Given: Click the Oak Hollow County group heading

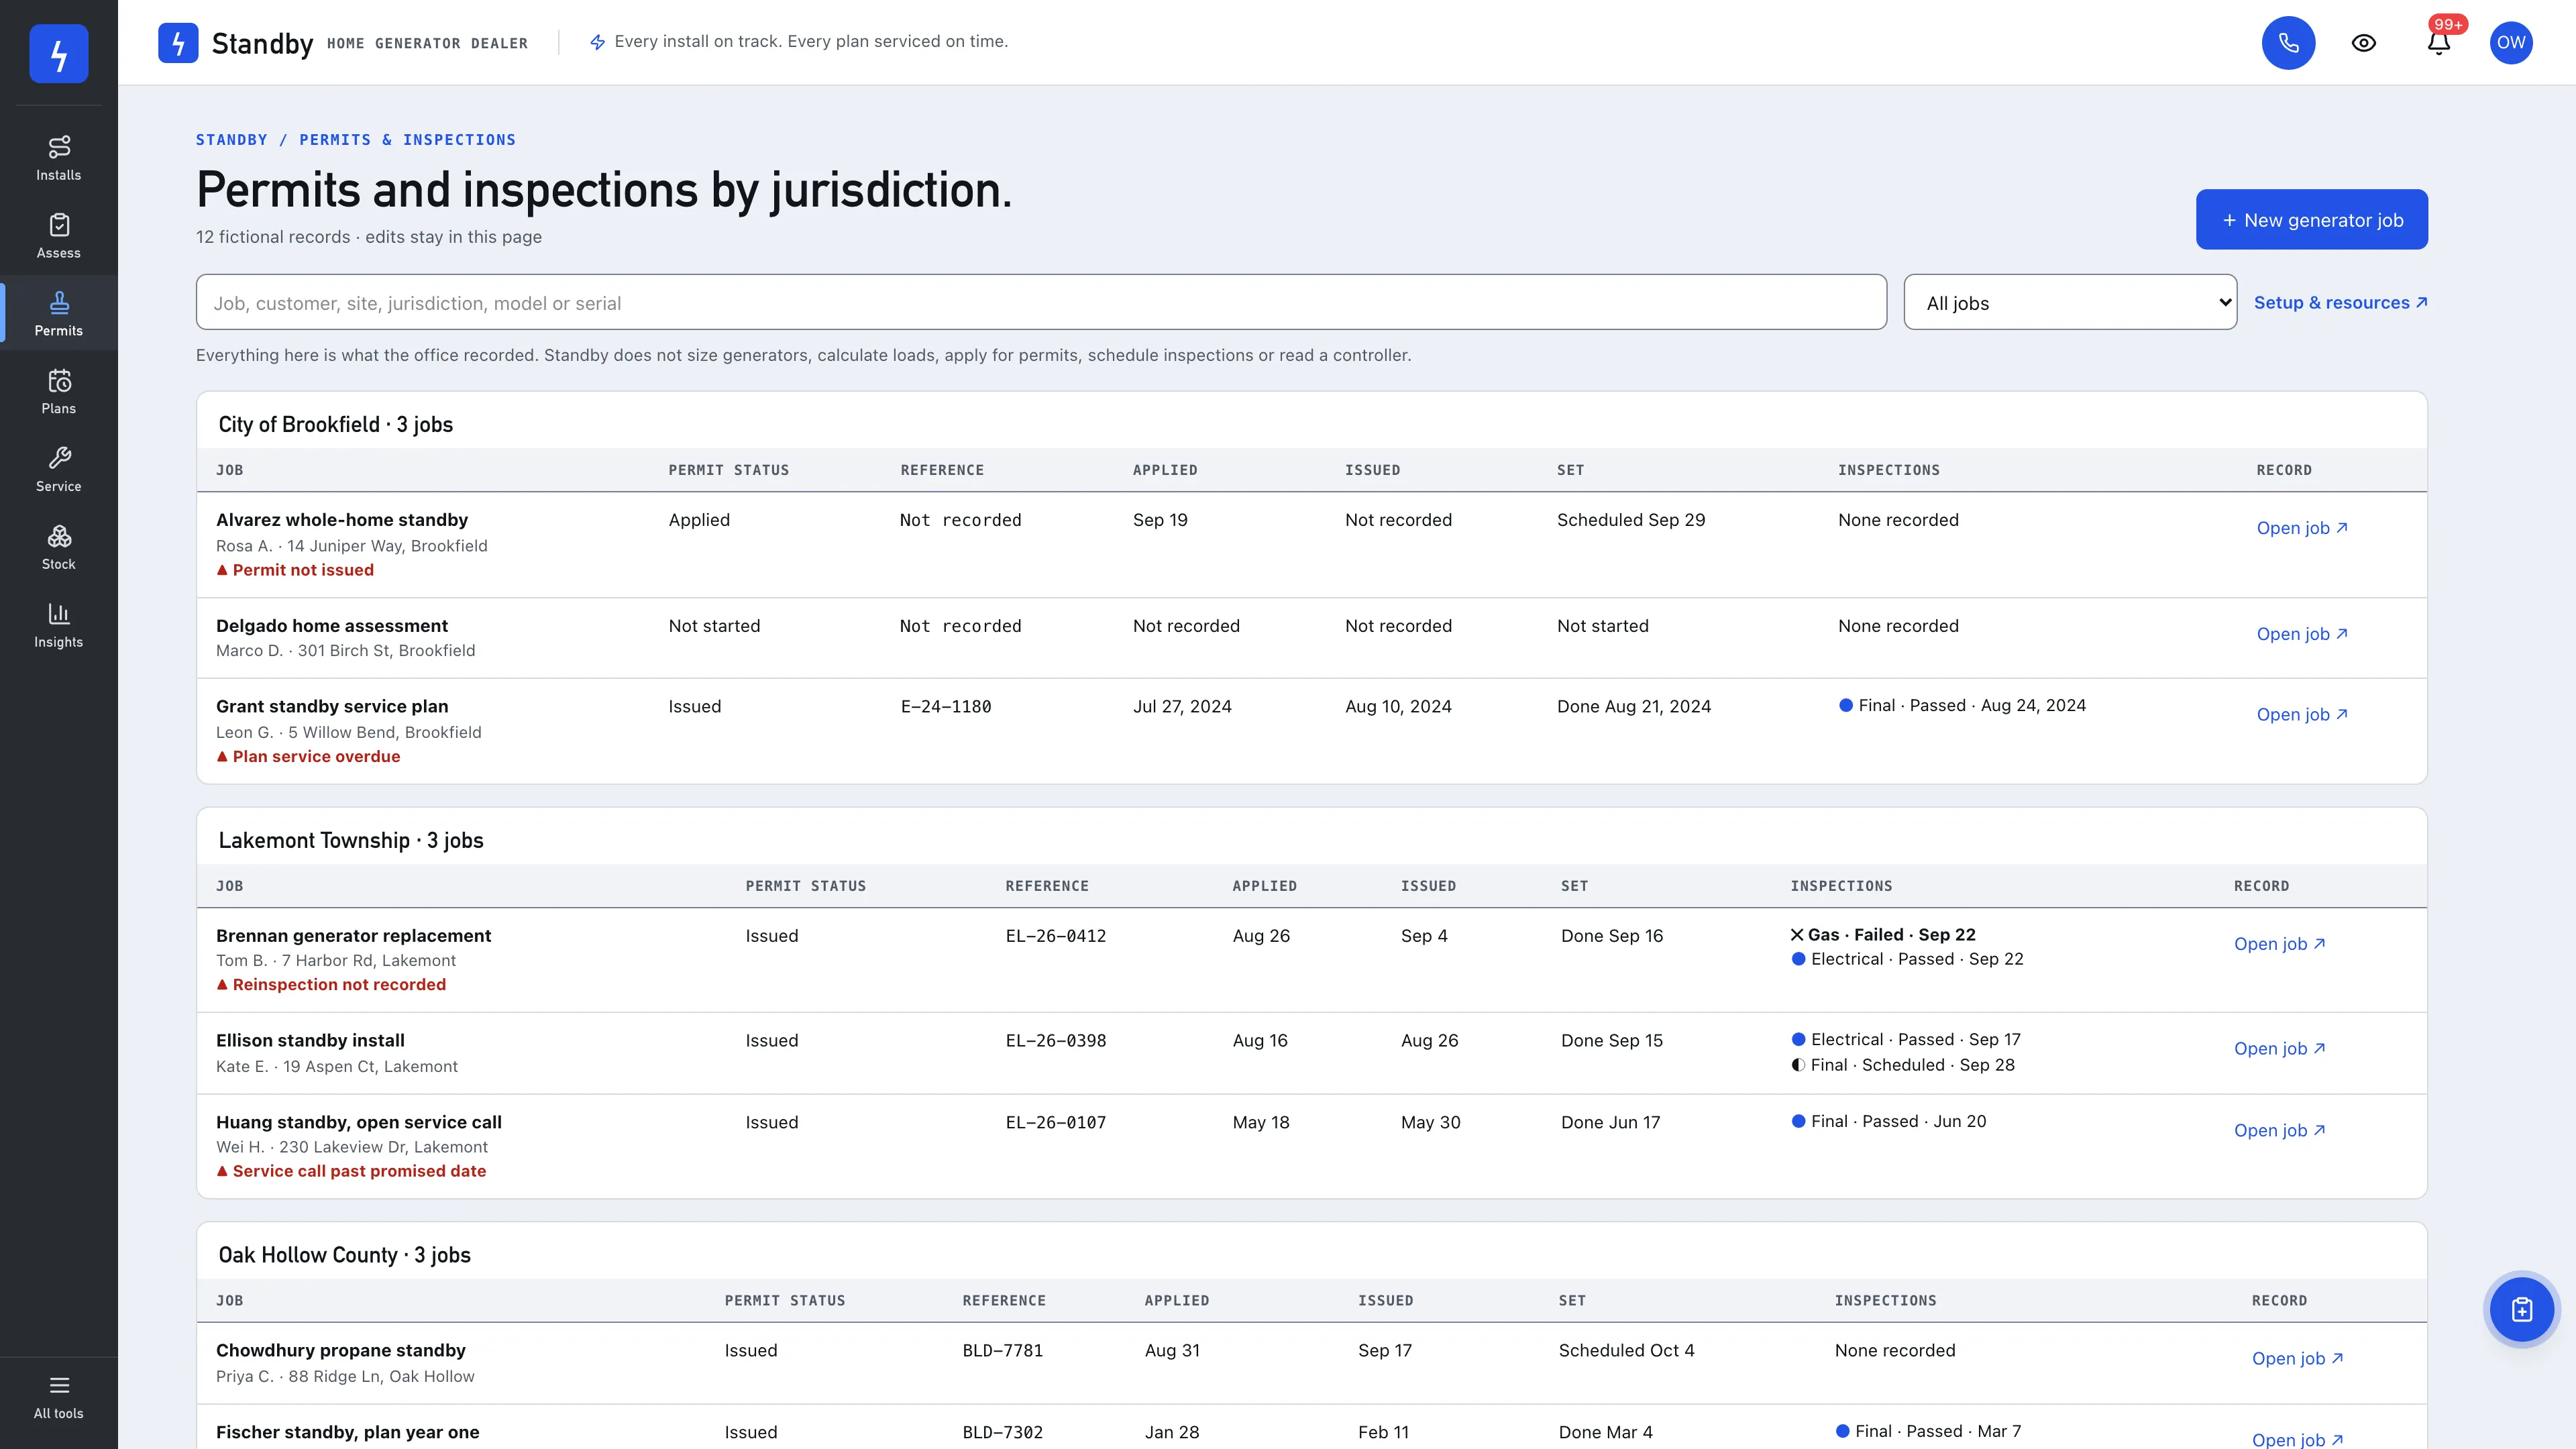Looking at the screenshot, I should click(x=344, y=1255).
